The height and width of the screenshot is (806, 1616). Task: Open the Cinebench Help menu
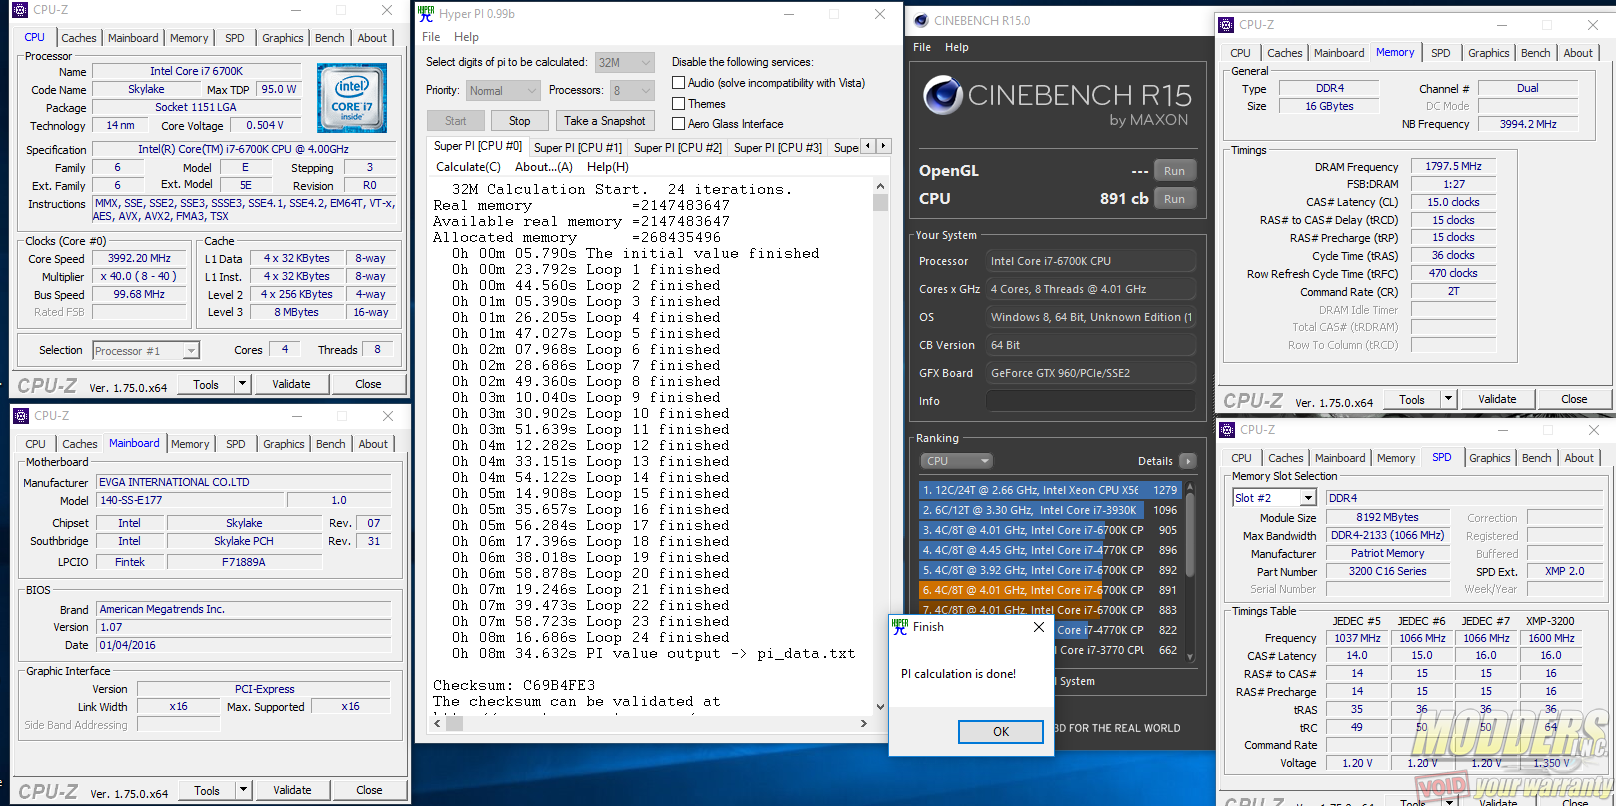(x=957, y=47)
